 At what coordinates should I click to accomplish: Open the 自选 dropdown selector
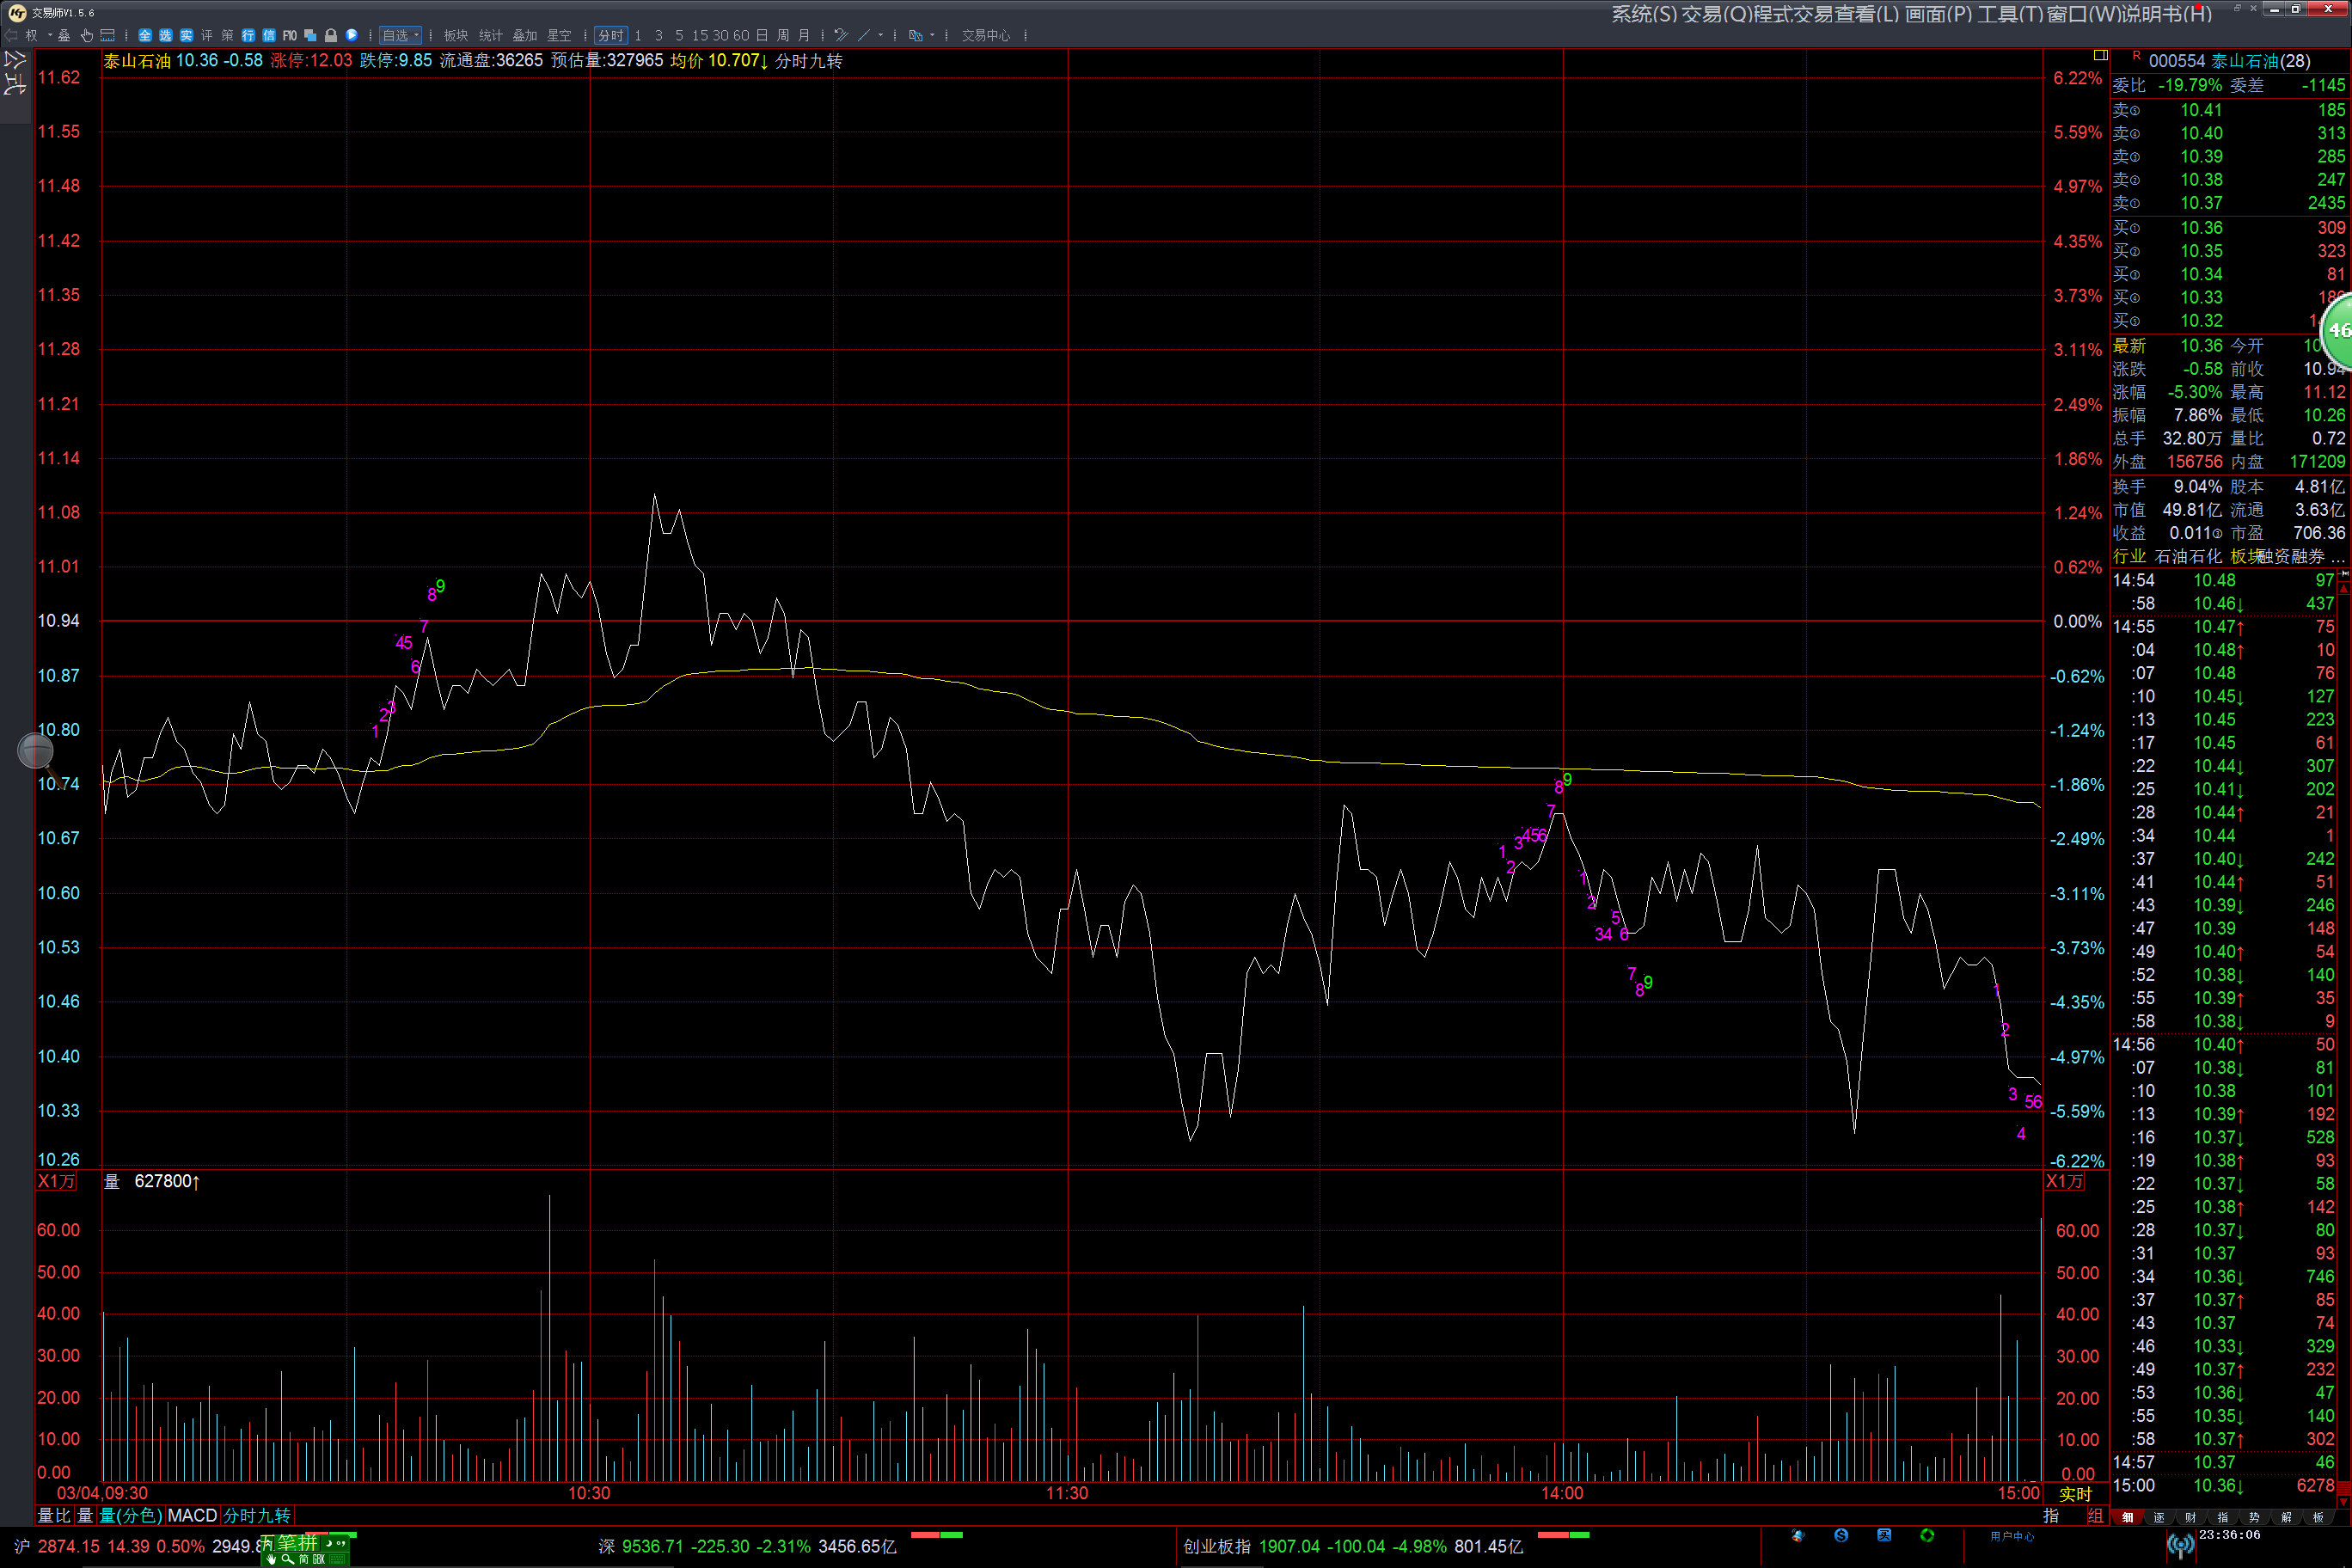[x=400, y=35]
